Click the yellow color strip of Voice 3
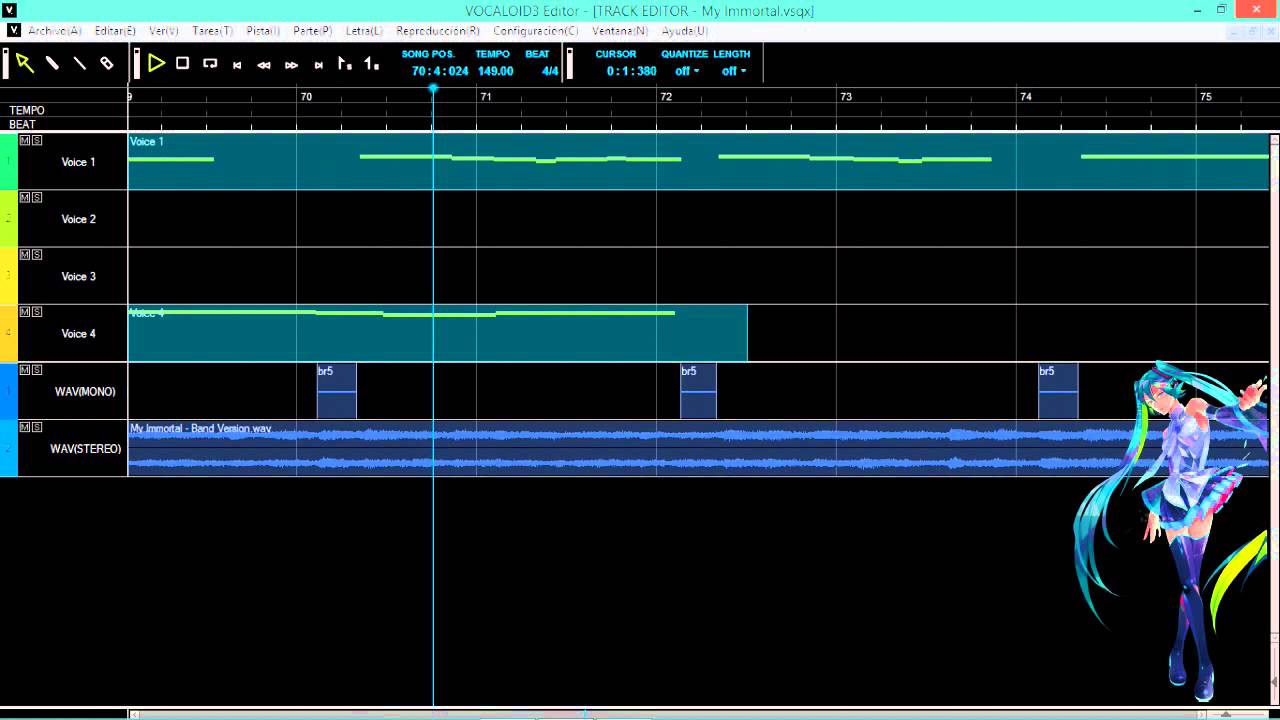The image size is (1280, 720). click(9, 276)
